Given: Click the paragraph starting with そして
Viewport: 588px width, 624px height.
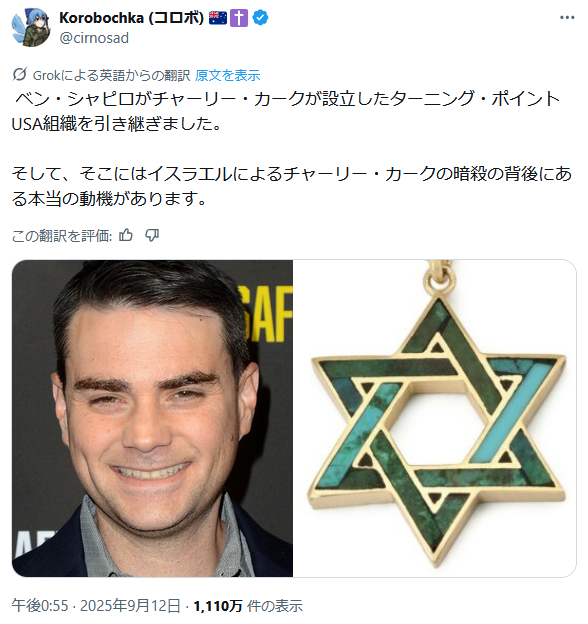Looking at the screenshot, I should (292, 186).
